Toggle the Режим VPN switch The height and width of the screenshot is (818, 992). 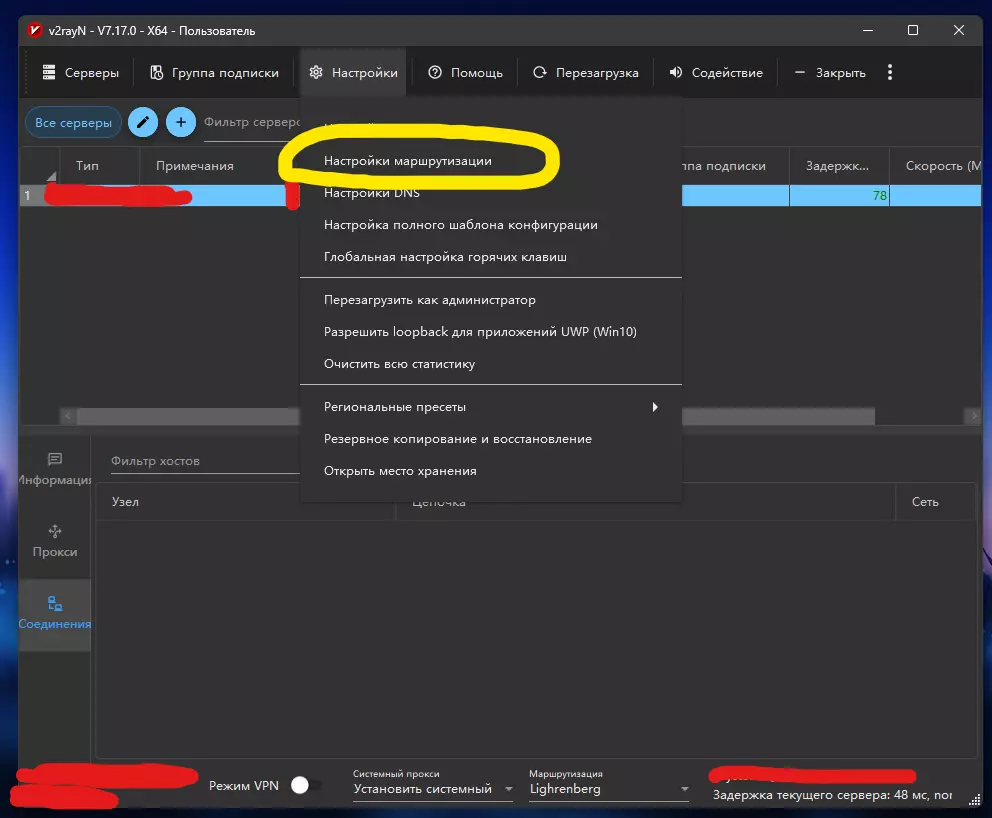click(x=303, y=786)
